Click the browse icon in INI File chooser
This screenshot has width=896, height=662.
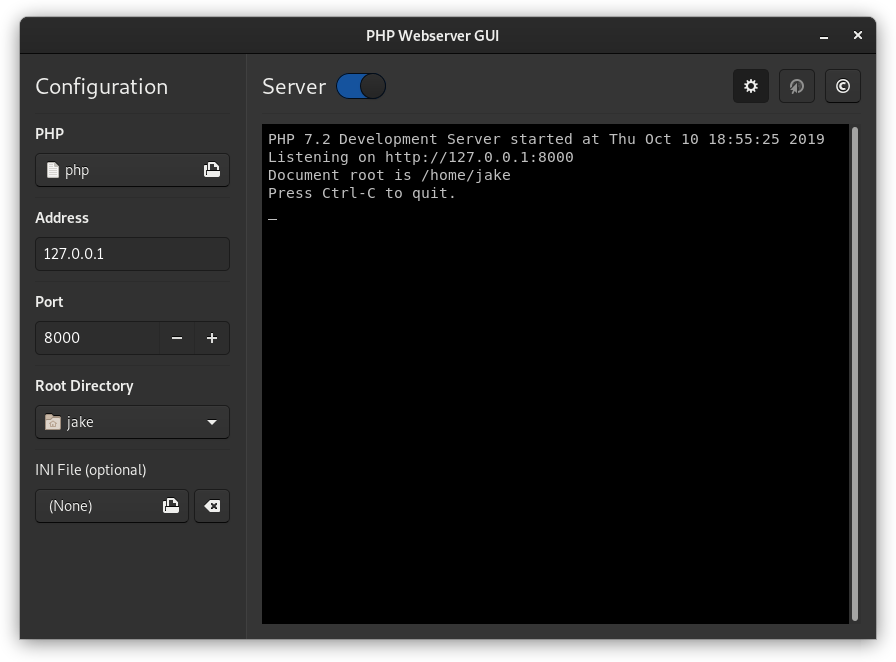tap(171, 506)
